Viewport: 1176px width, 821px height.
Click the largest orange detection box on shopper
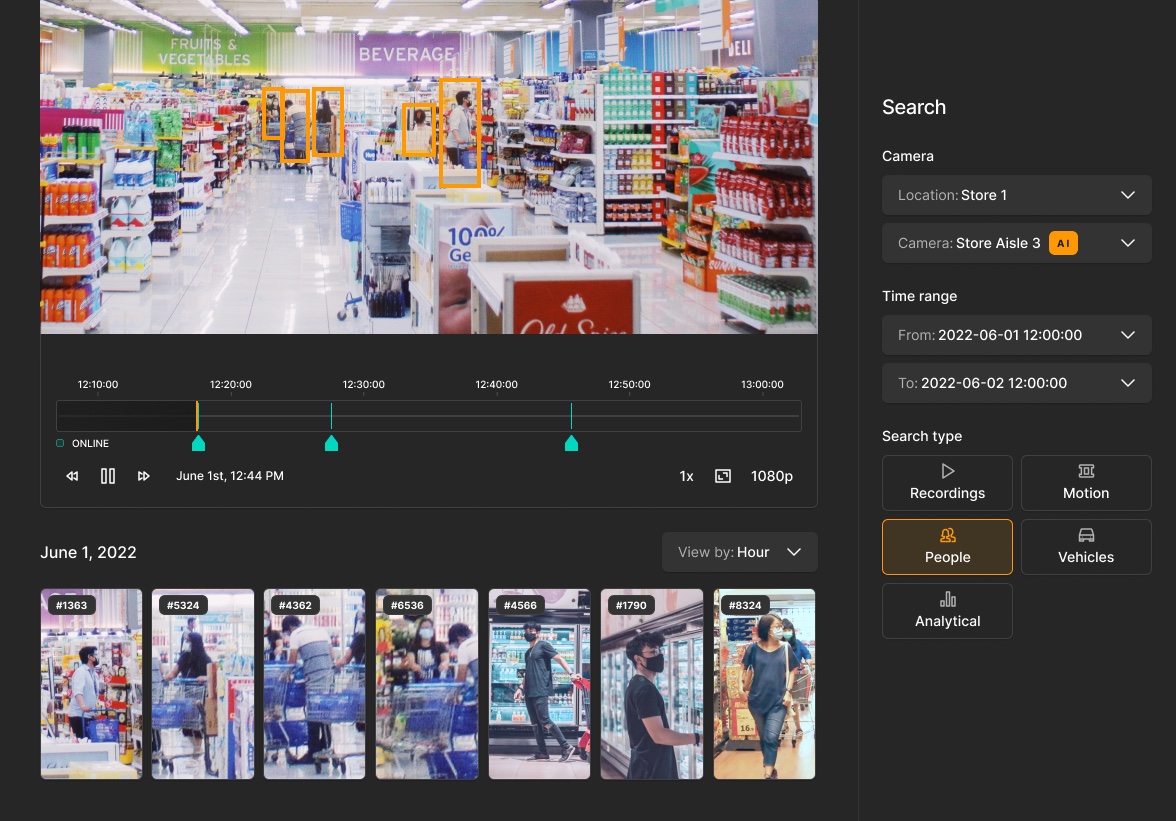(x=460, y=133)
